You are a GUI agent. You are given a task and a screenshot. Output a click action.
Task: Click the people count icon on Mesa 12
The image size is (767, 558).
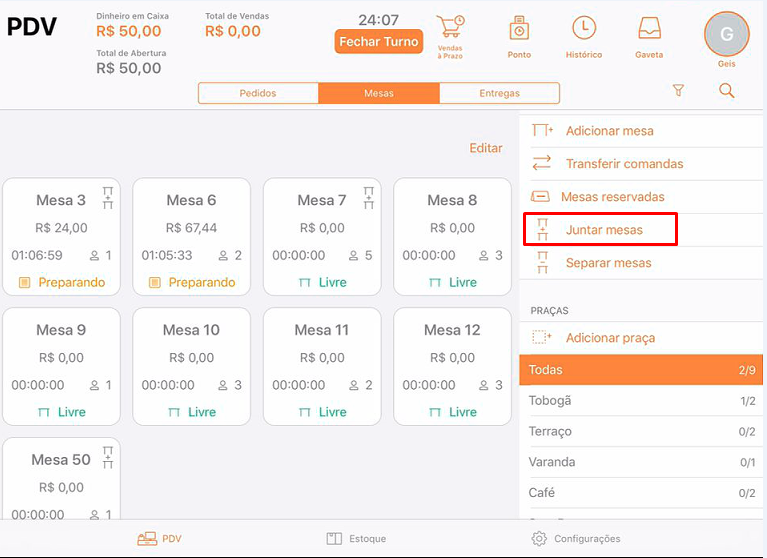click(x=484, y=385)
